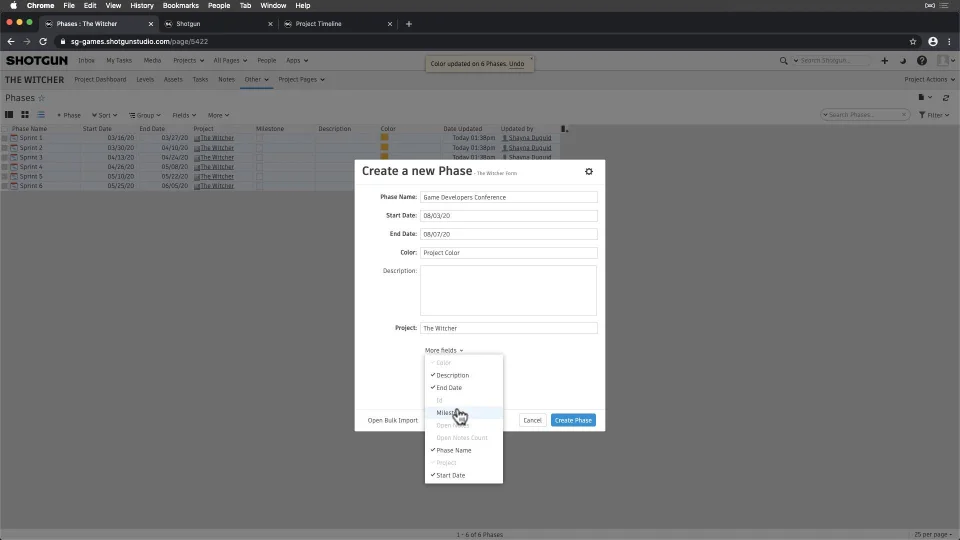Expand the All Pages menu
This screenshot has height=540, width=960.
click(230, 61)
